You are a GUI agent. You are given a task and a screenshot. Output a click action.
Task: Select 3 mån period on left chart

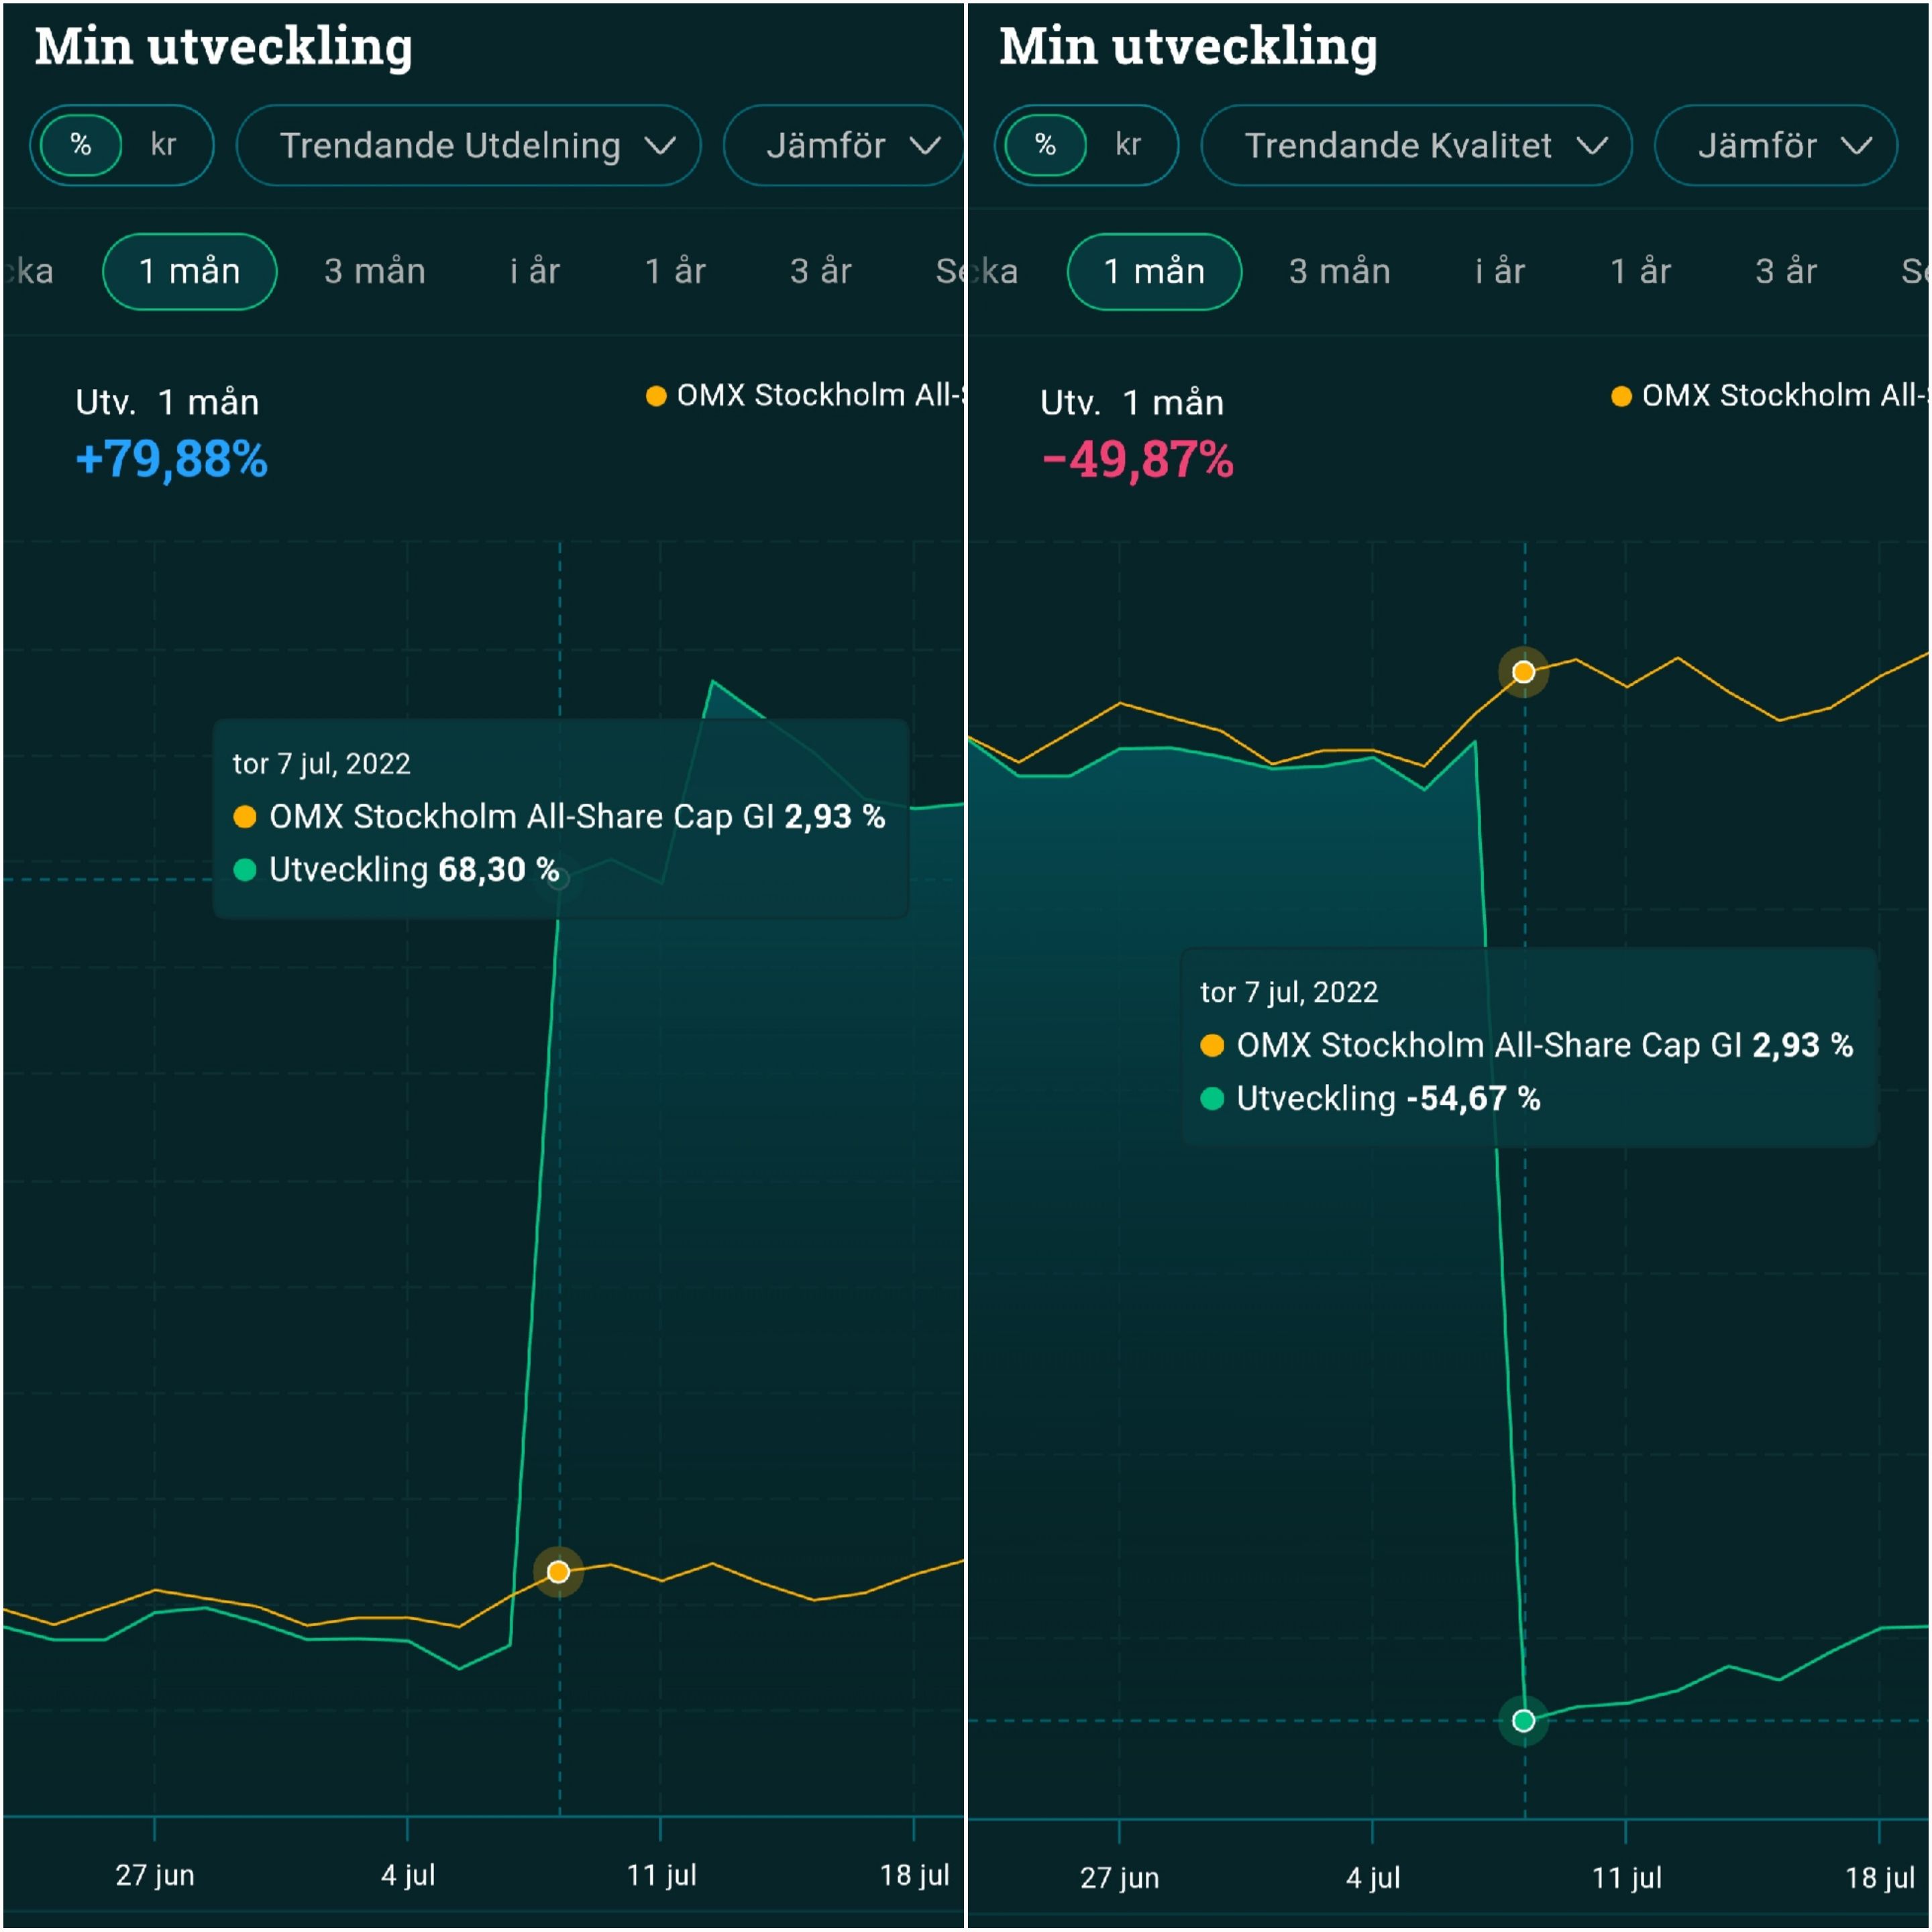374,271
